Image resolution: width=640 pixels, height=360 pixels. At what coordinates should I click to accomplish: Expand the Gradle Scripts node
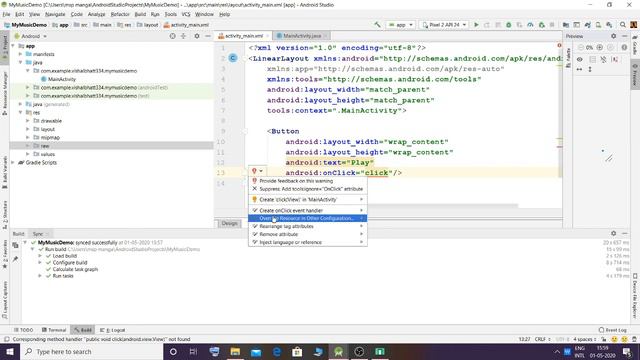pyautogui.click(x=13, y=162)
